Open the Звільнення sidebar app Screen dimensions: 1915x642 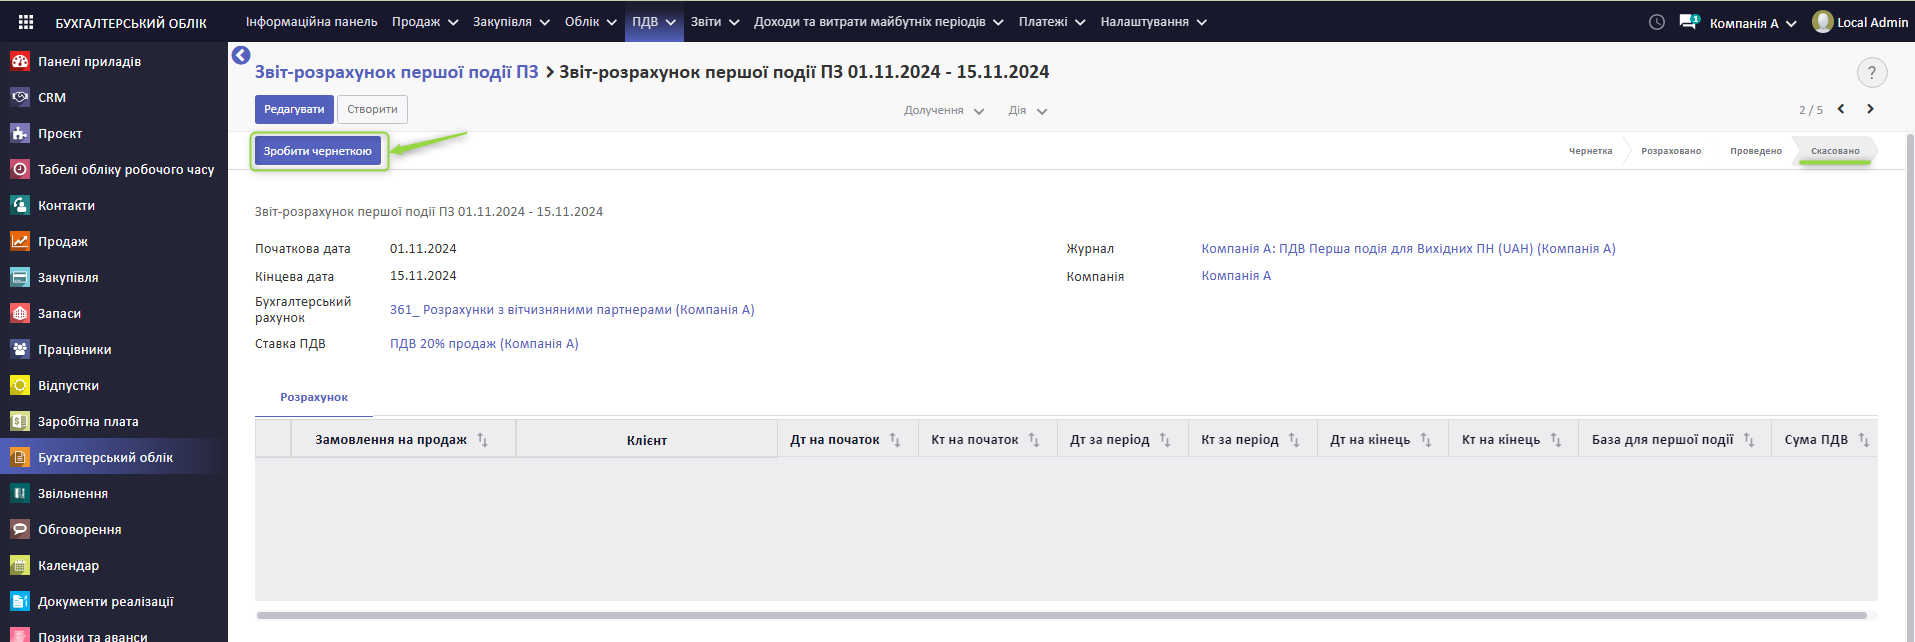point(73,493)
